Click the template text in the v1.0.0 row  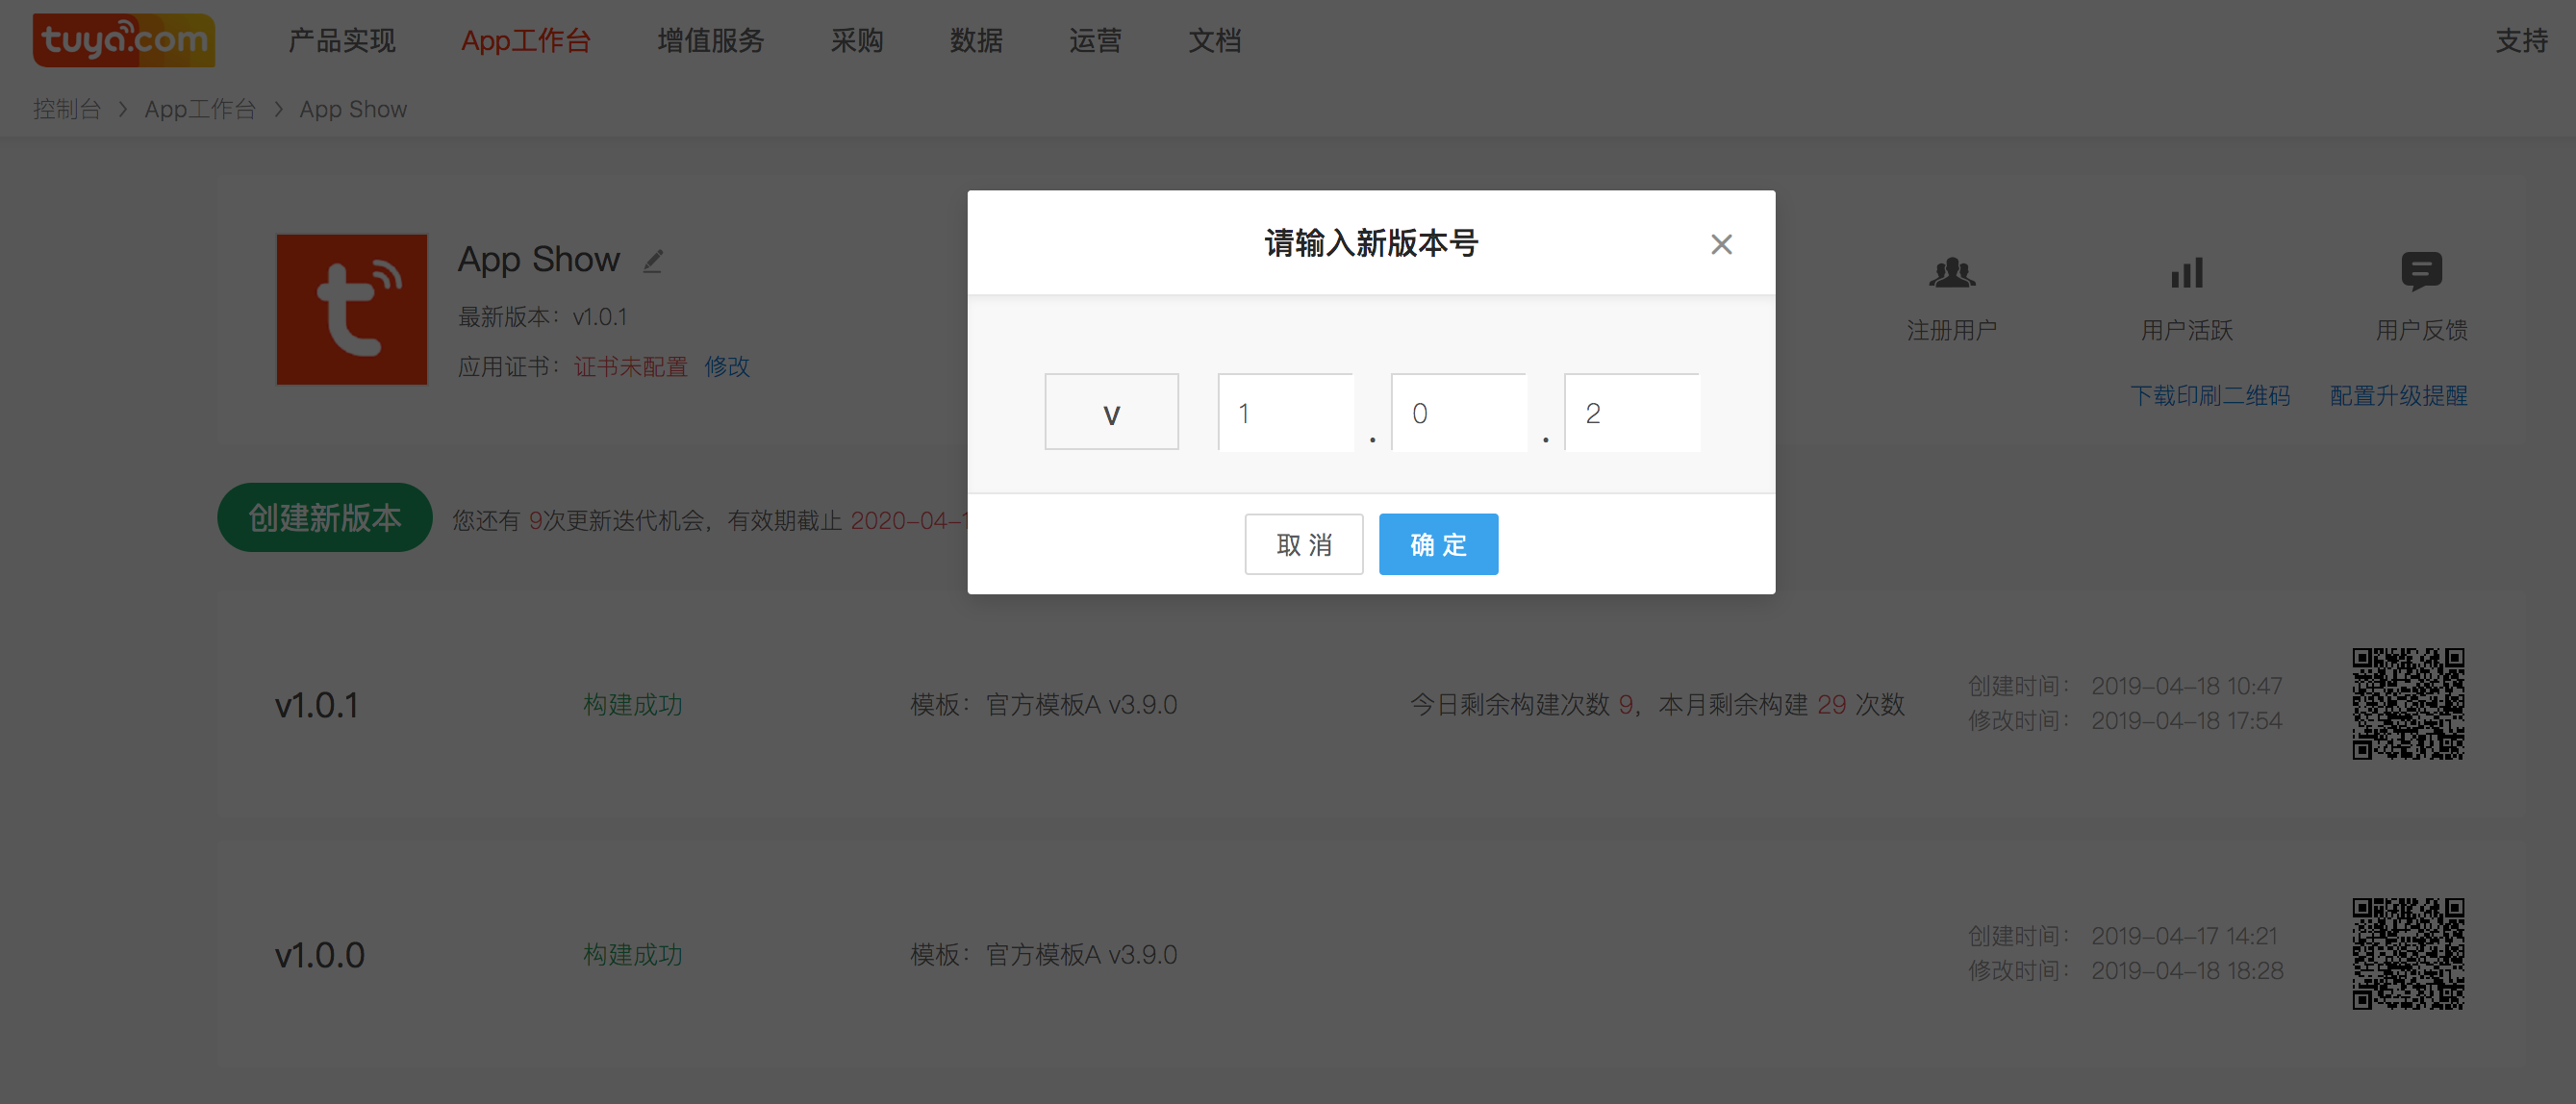(x=1044, y=955)
